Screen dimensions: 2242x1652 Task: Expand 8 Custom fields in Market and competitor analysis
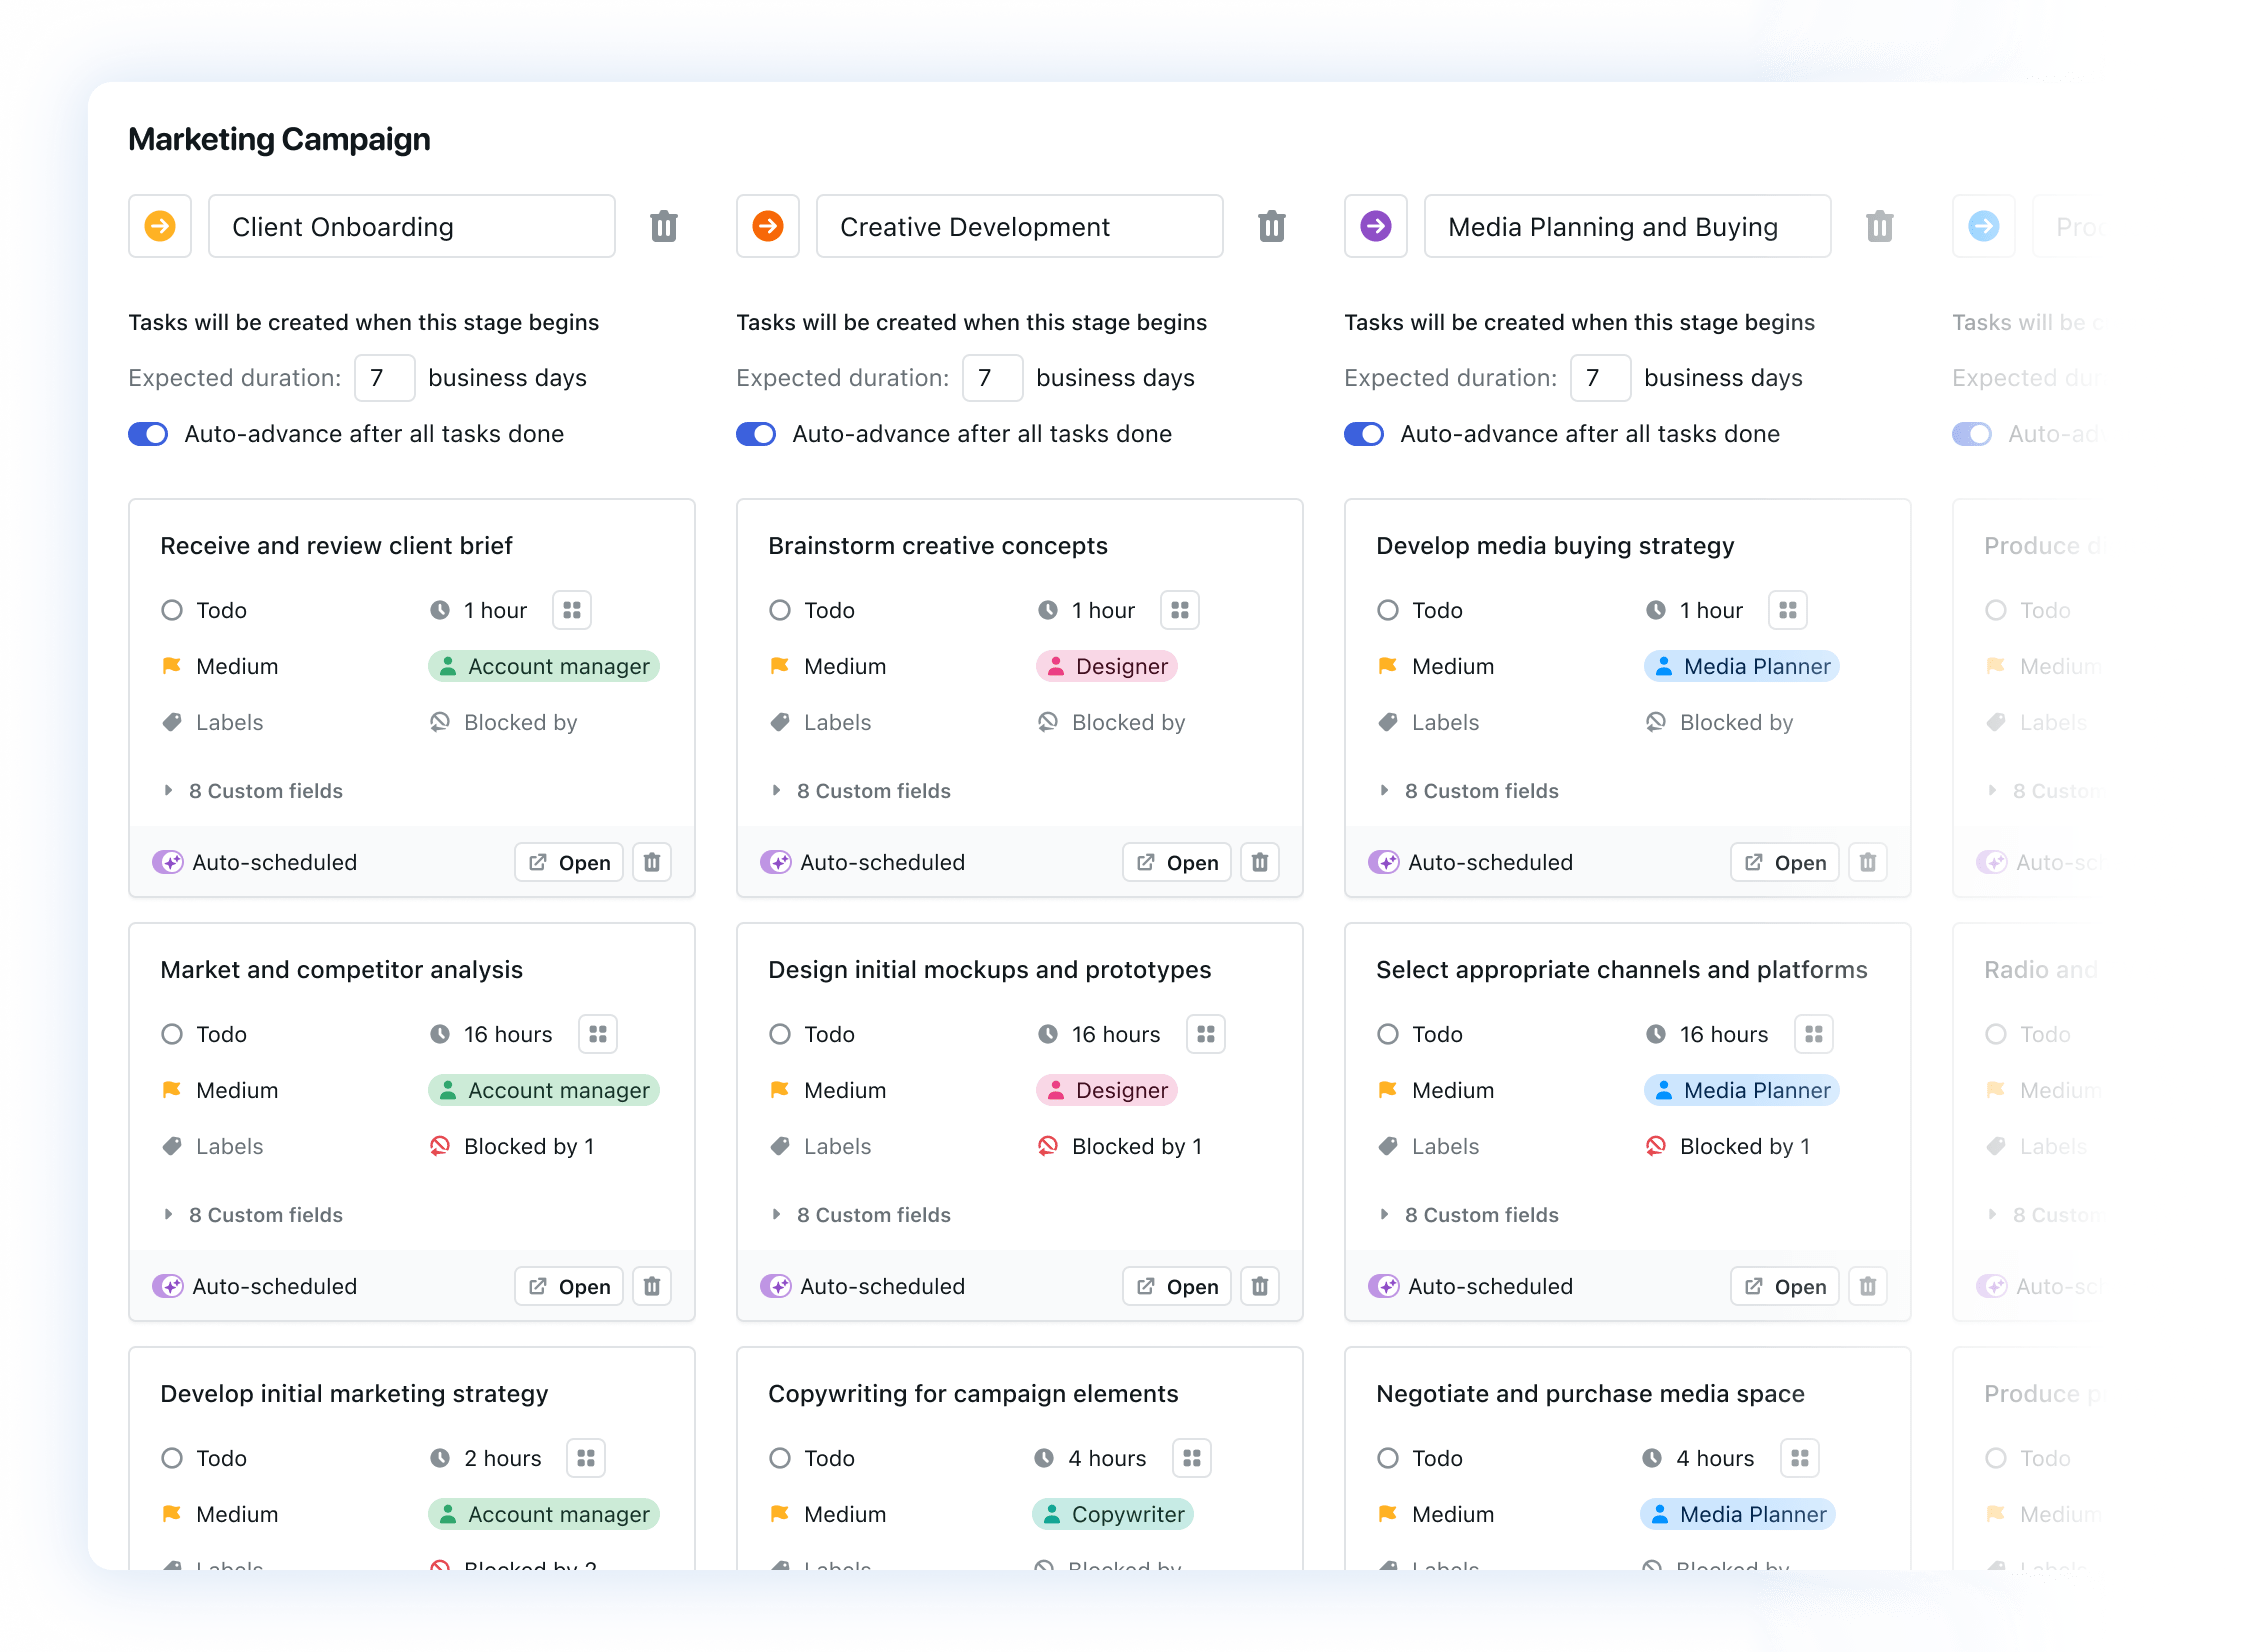coord(254,1215)
